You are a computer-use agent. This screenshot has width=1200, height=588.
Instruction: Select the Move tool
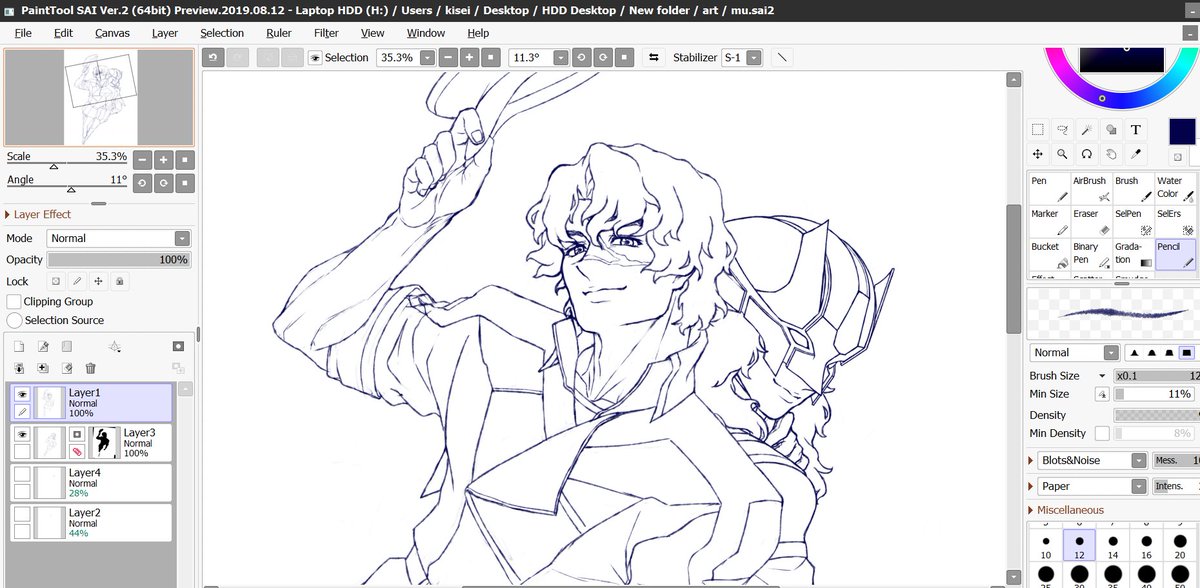point(1038,154)
